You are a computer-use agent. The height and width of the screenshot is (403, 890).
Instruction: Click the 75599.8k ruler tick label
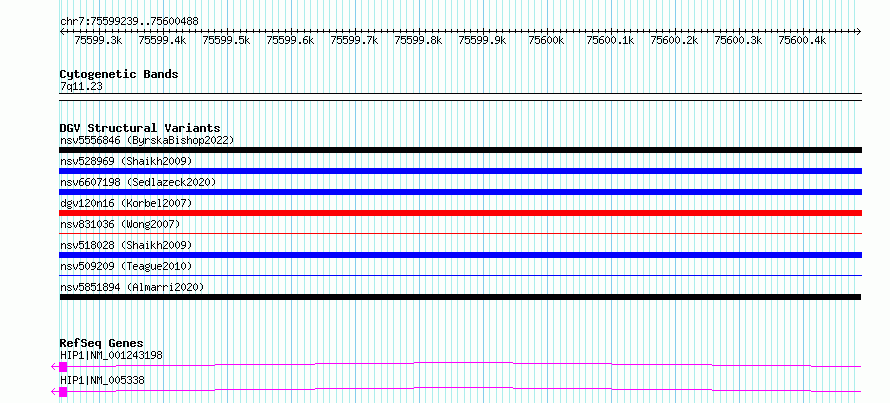(x=418, y=40)
